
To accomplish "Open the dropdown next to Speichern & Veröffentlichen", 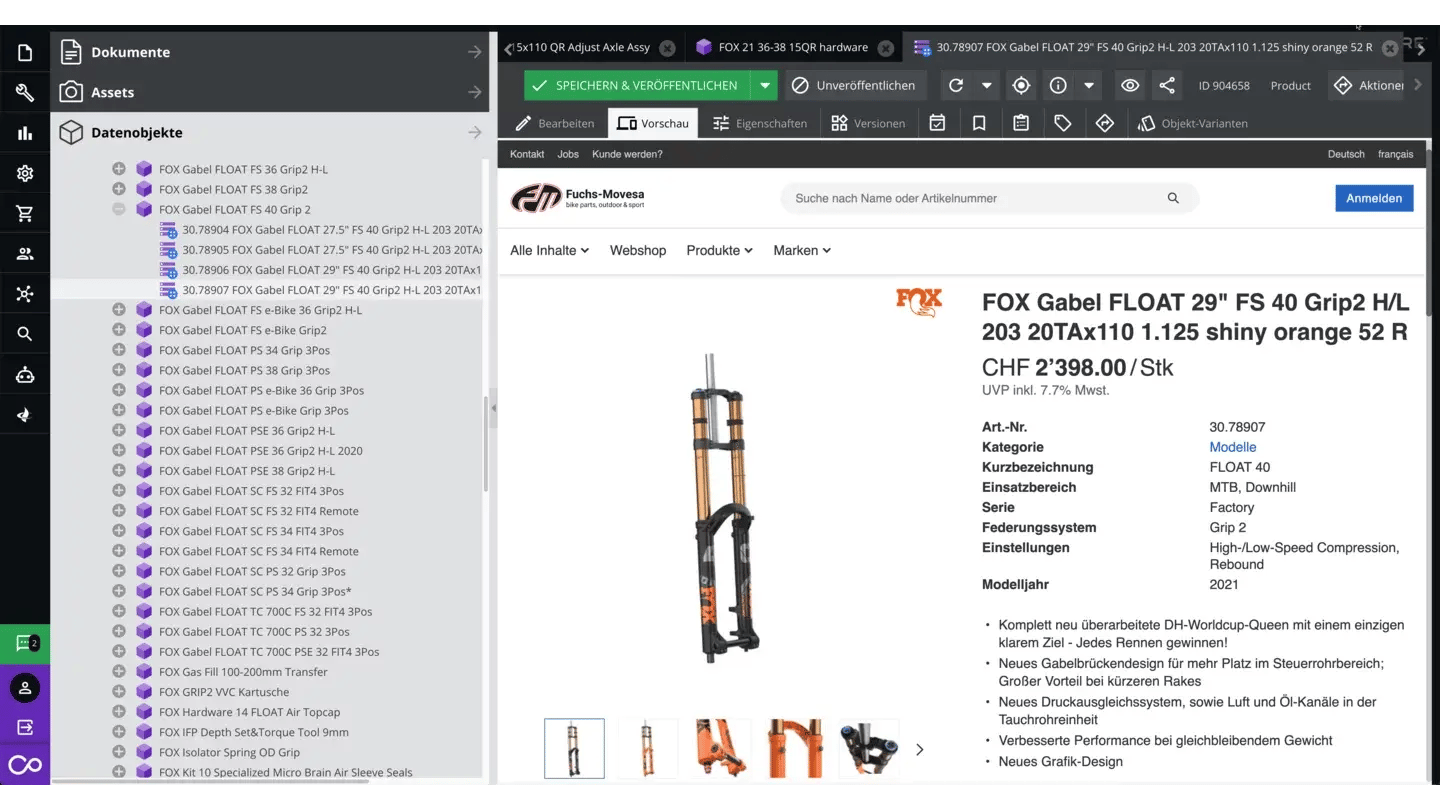I will 764,85.
